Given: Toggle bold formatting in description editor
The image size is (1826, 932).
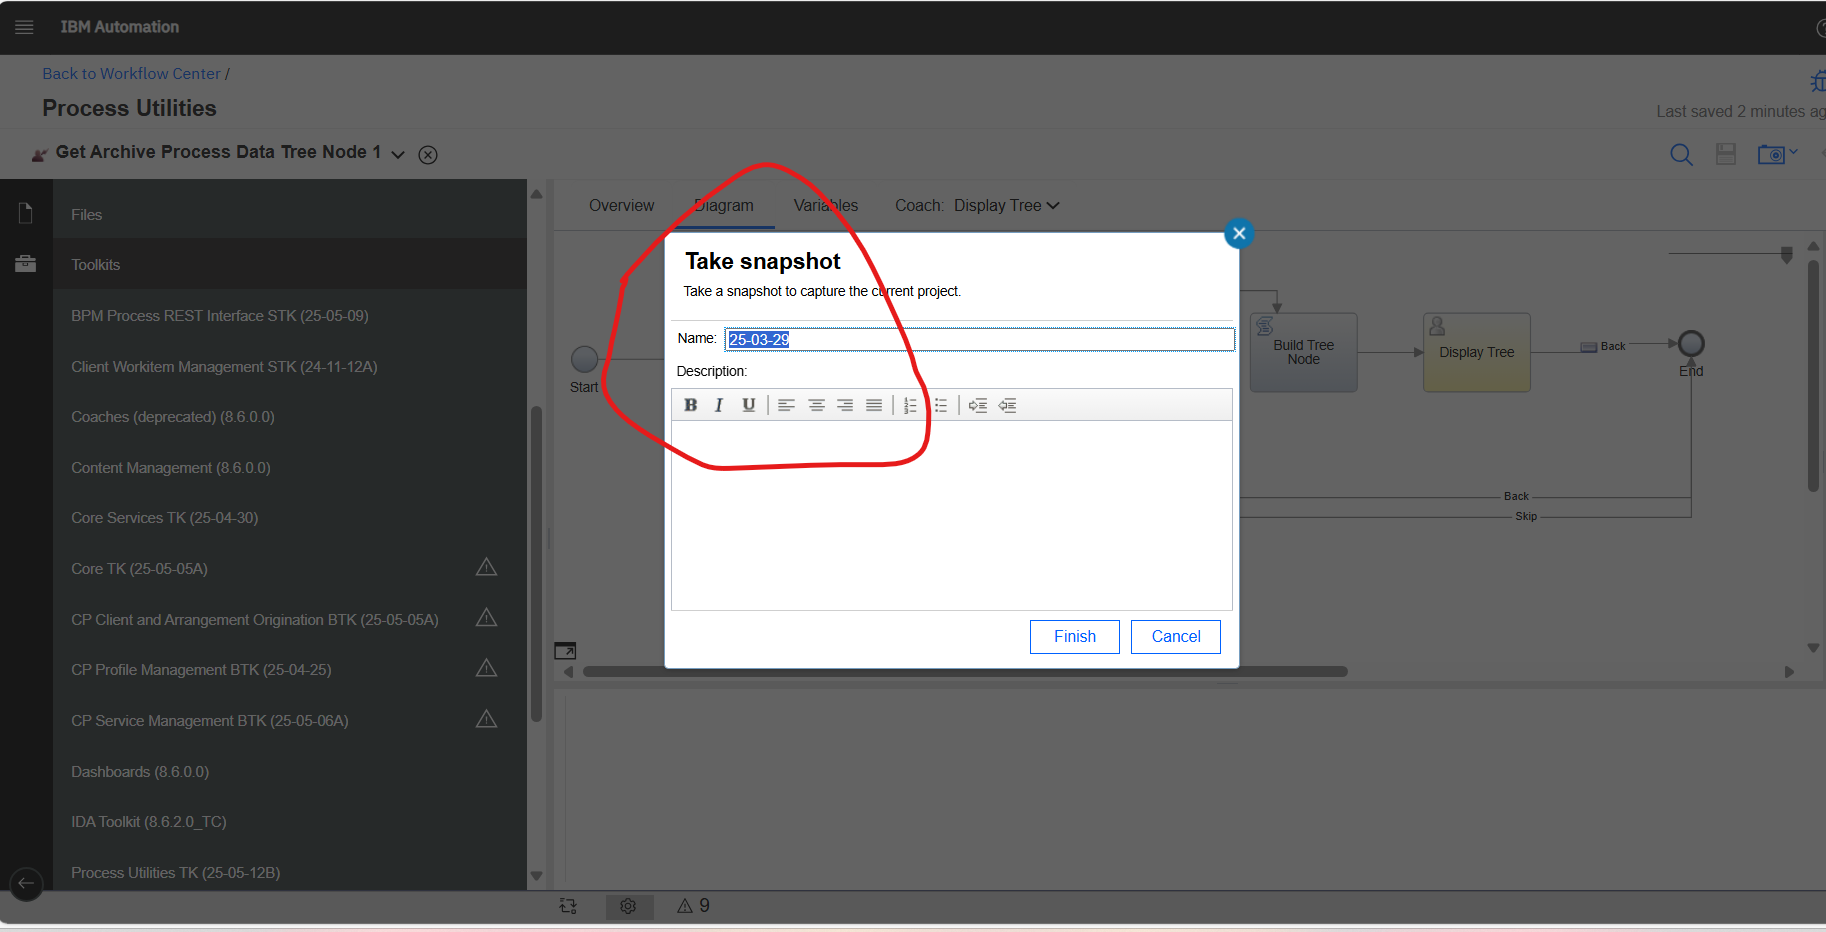Looking at the screenshot, I should pyautogui.click(x=690, y=405).
